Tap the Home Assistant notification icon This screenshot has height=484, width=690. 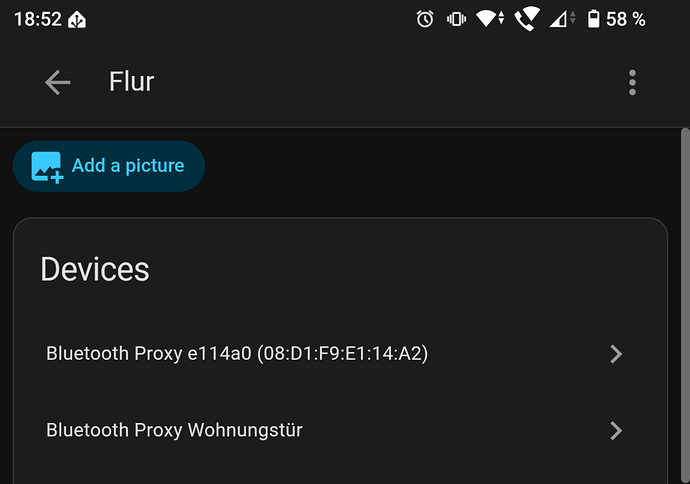click(77, 20)
